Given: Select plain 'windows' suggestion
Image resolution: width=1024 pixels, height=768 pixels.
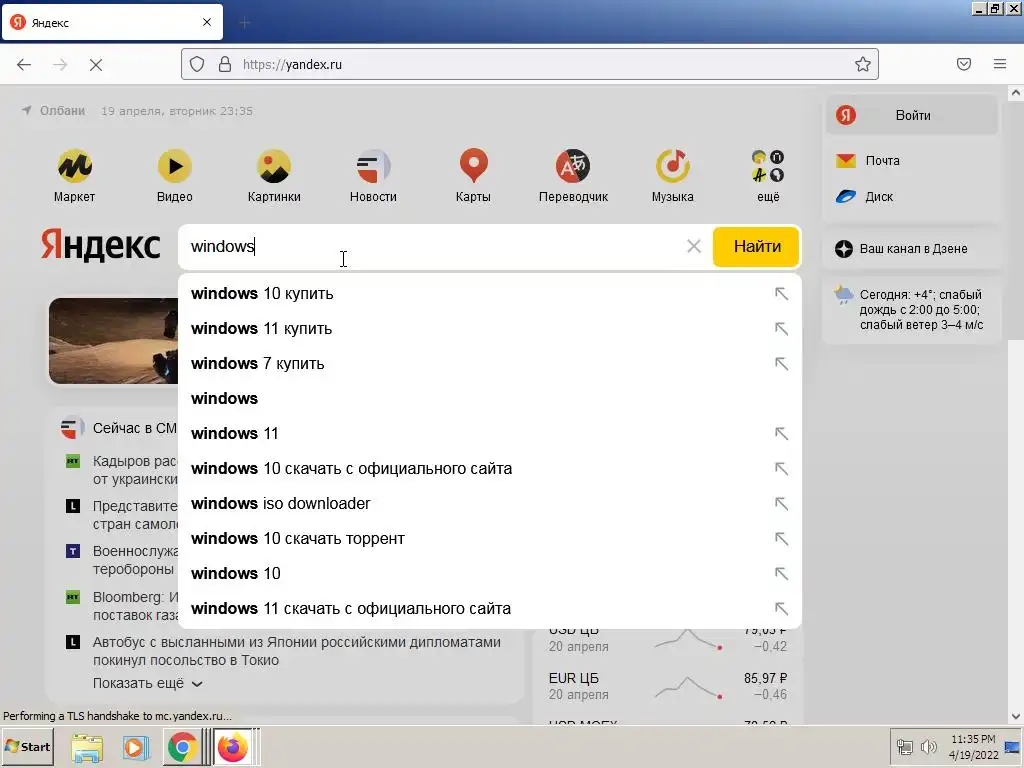Looking at the screenshot, I should point(224,398).
